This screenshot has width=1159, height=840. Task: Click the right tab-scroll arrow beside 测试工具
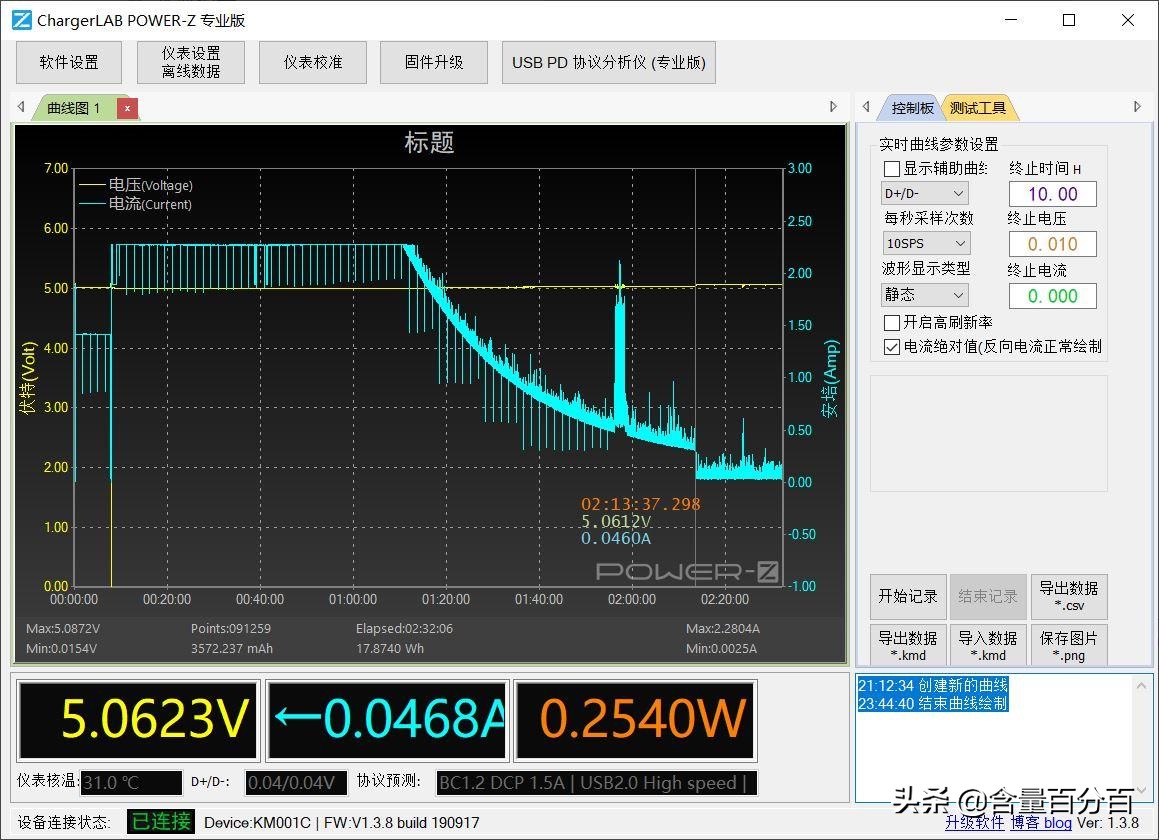1137,107
